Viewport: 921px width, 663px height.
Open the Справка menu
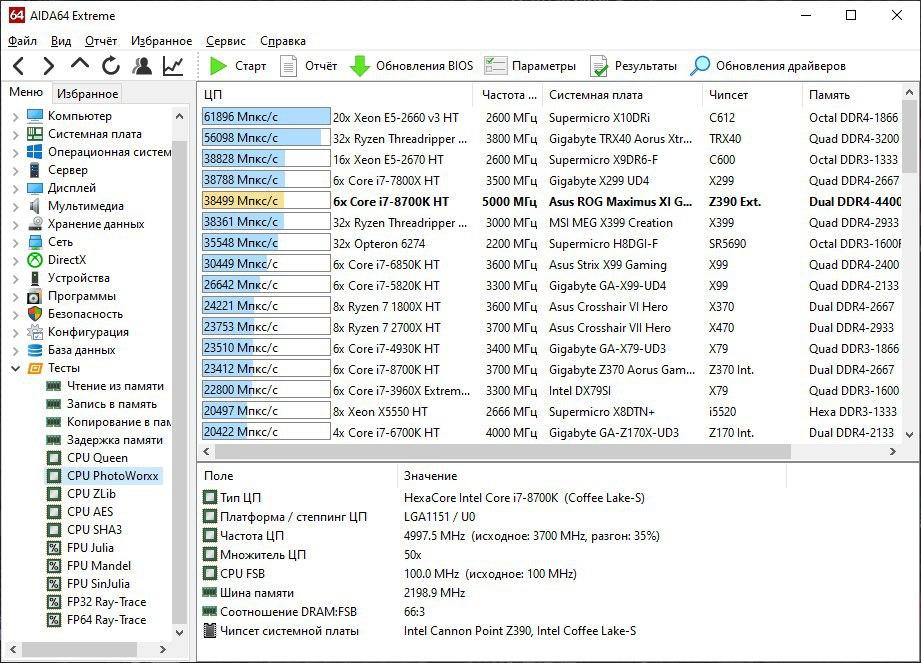click(x=283, y=41)
